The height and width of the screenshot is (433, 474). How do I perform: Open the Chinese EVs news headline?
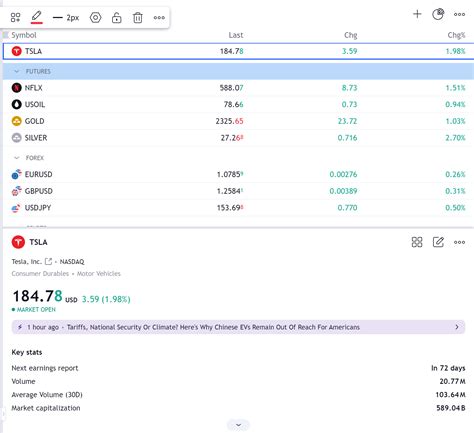(x=213, y=327)
